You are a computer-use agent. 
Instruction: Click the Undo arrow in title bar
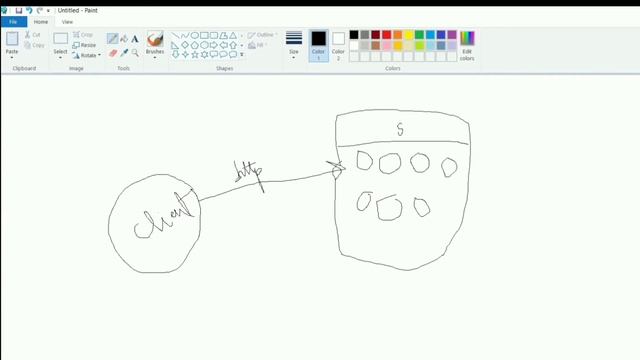tap(29, 10)
